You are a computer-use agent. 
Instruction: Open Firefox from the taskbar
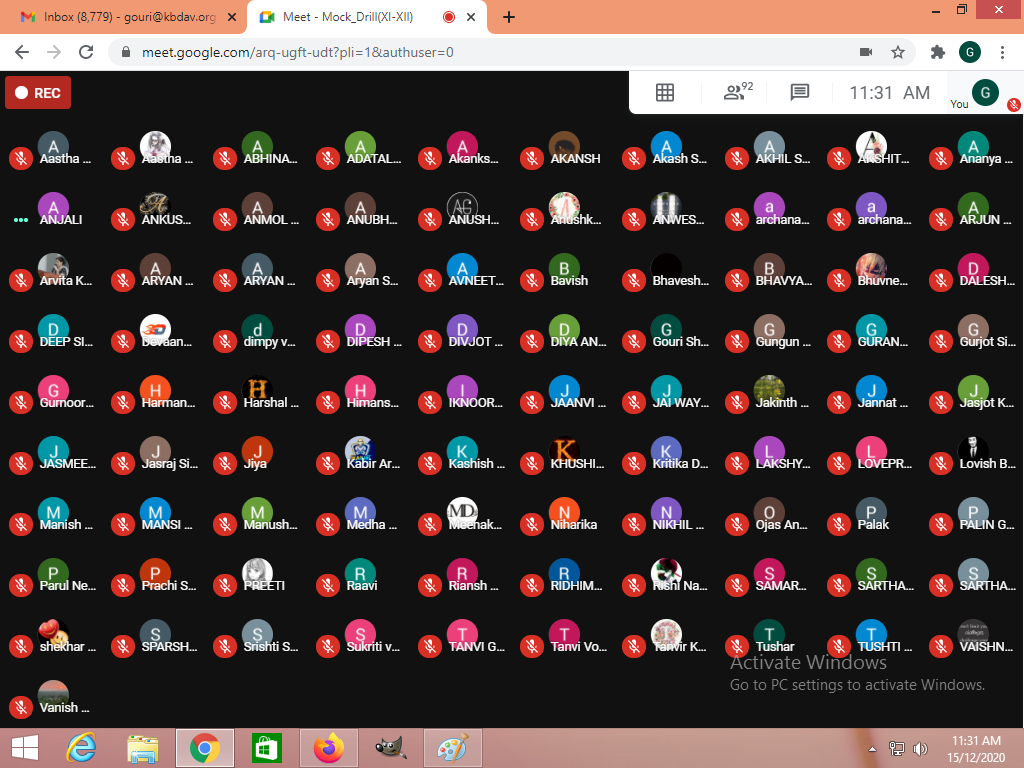pyautogui.click(x=328, y=748)
